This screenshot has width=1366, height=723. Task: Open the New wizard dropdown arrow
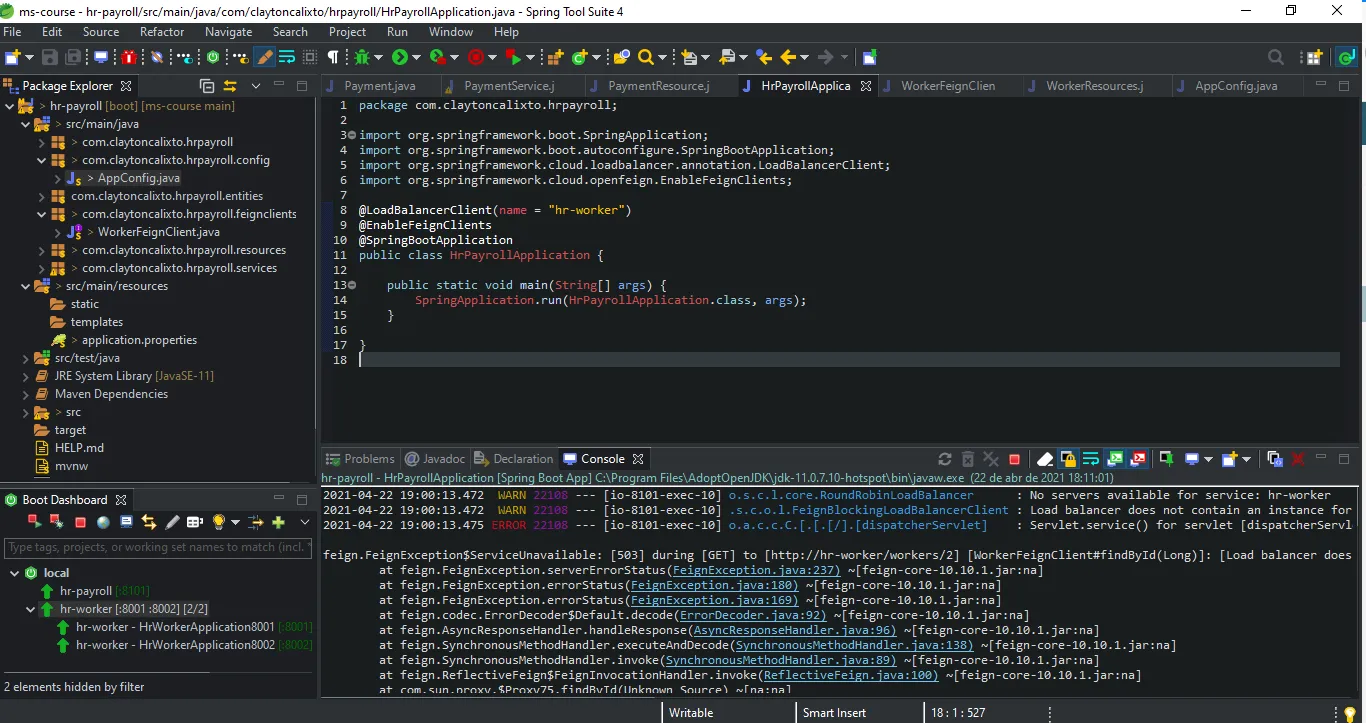(29, 57)
